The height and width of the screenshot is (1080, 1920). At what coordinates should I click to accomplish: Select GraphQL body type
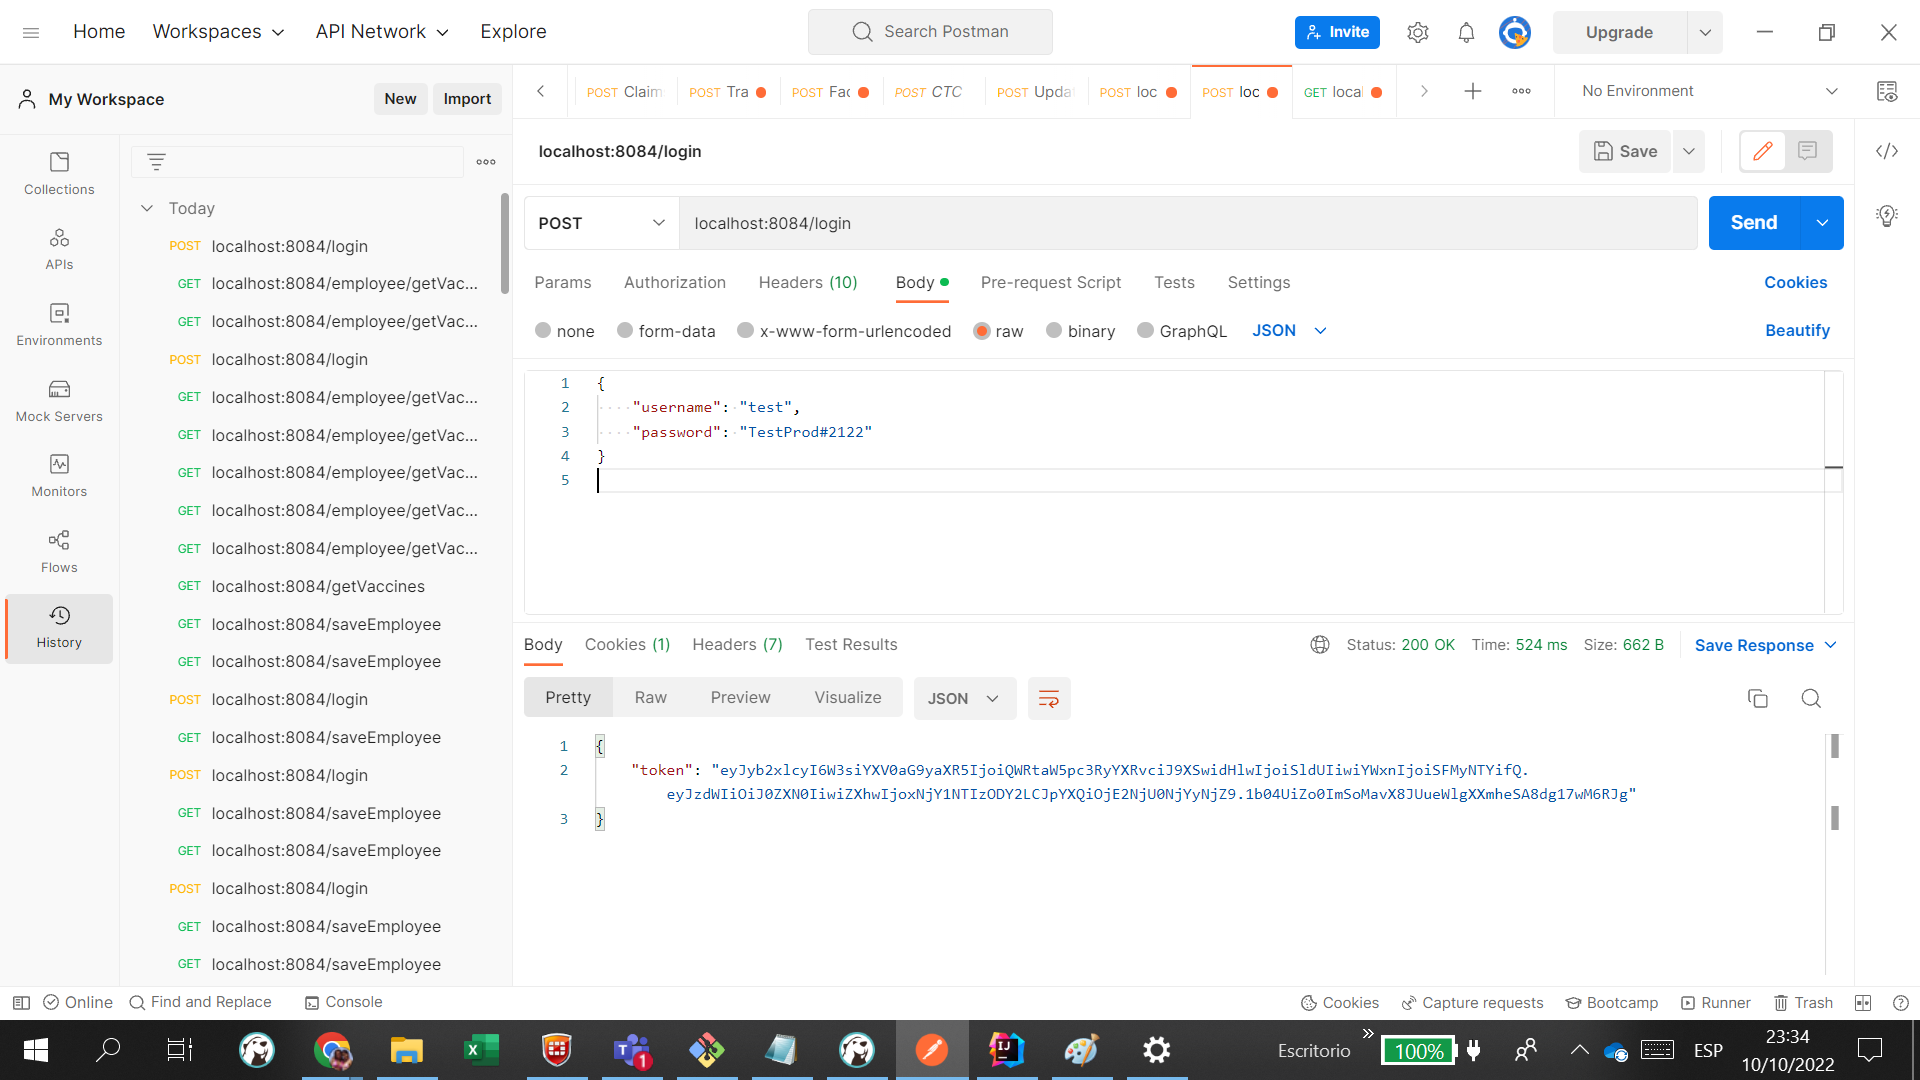1182,330
